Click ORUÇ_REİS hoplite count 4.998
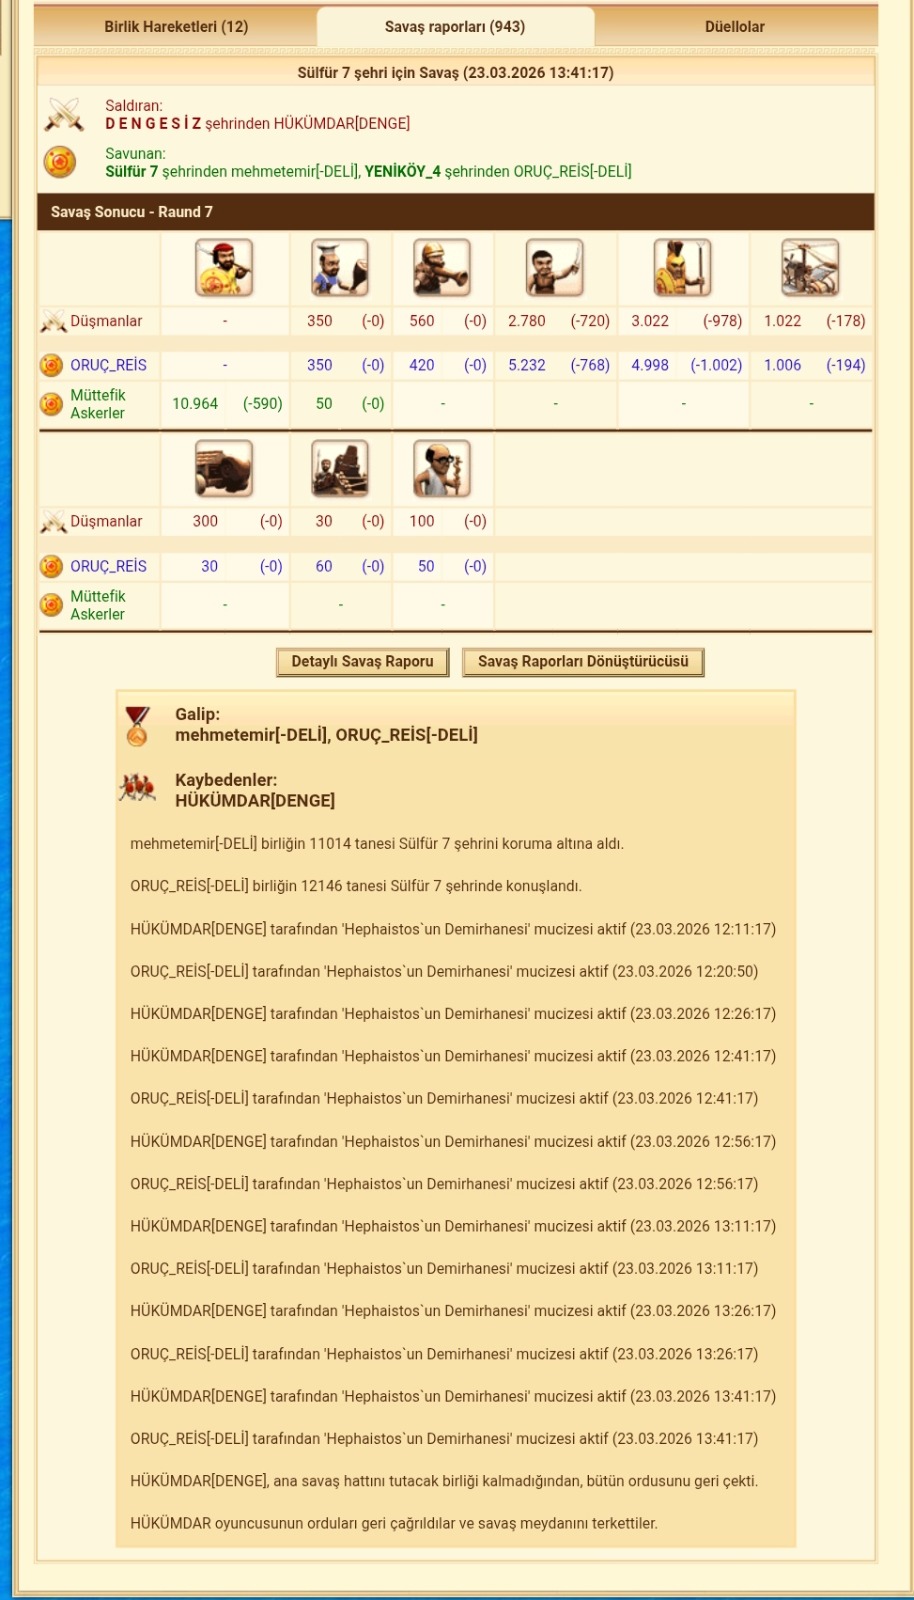The height and width of the screenshot is (1600, 914). pos(650,365)
